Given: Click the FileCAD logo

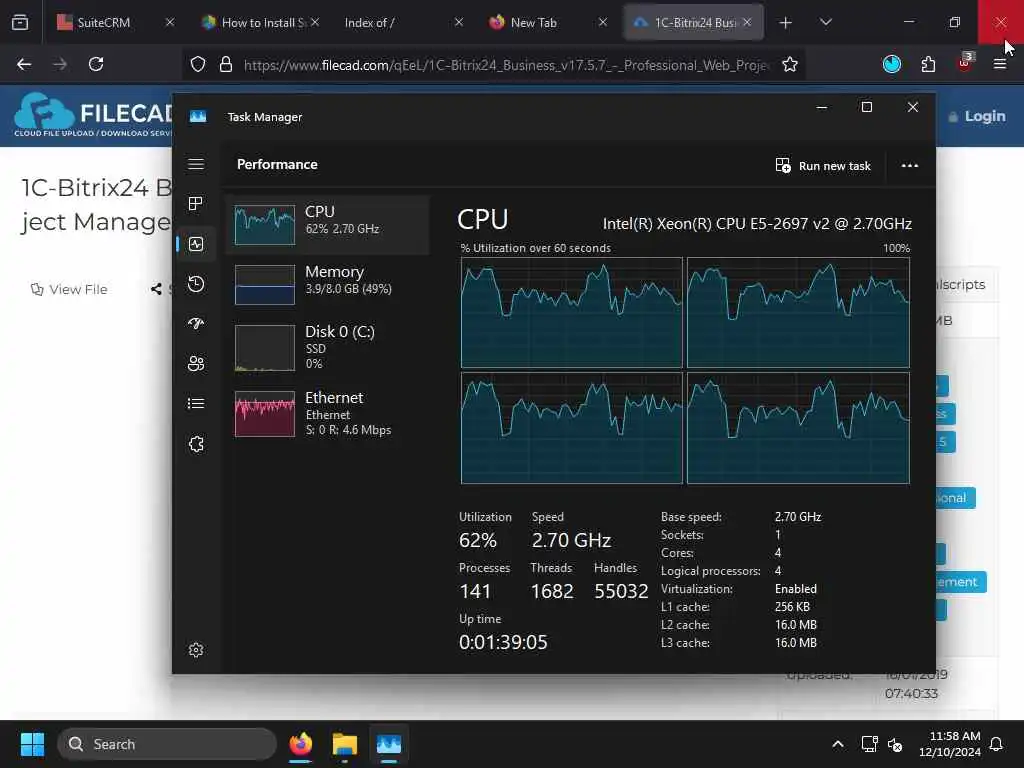Looking at the screenshot, I should pos(93,114).
